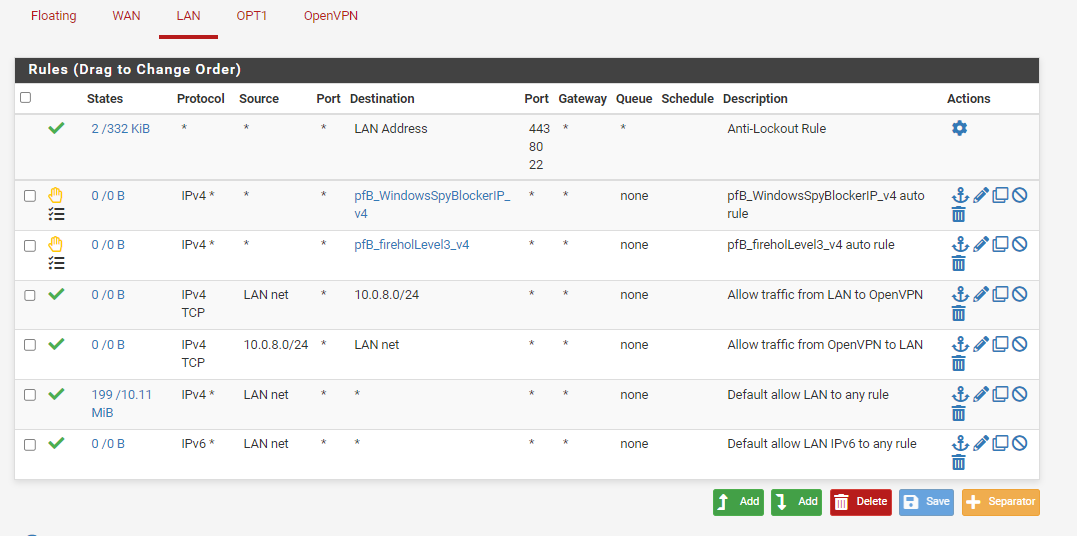This screenshot has height=536, width=1077.
Task: Open pfB_WindowsSpyBlockerIP_v4 alias link
Action: click(432, 205)
